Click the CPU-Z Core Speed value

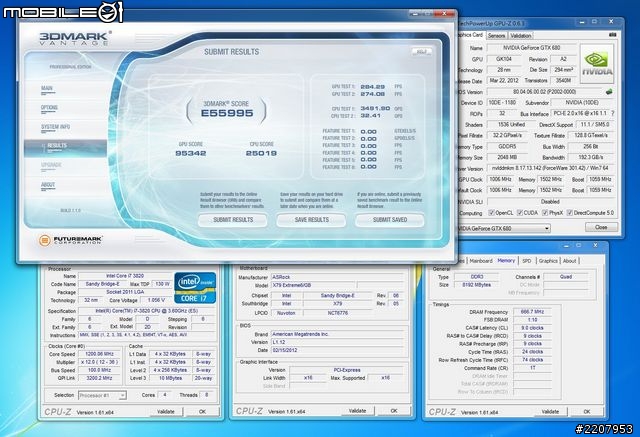[x=100, y=354]
